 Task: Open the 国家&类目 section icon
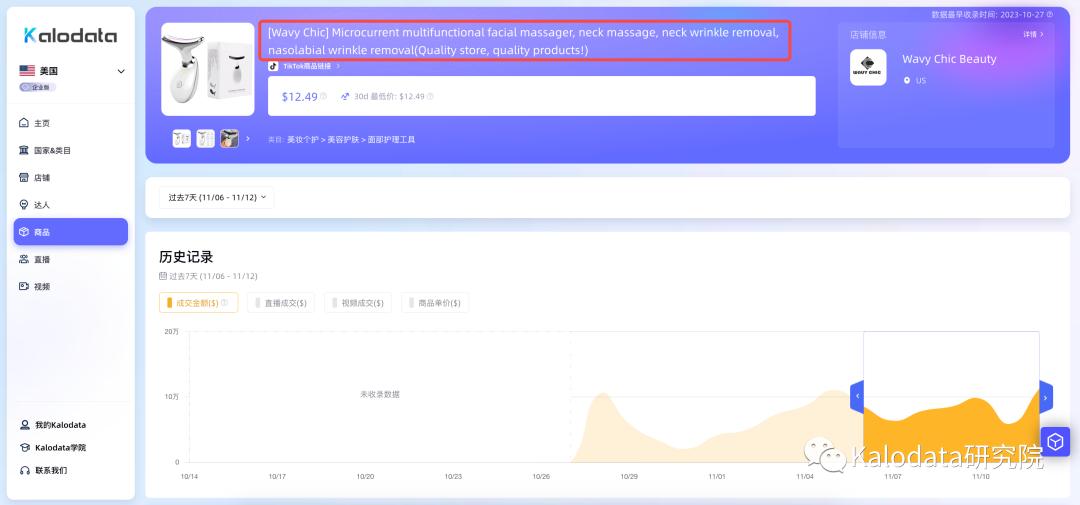[24, 150]
